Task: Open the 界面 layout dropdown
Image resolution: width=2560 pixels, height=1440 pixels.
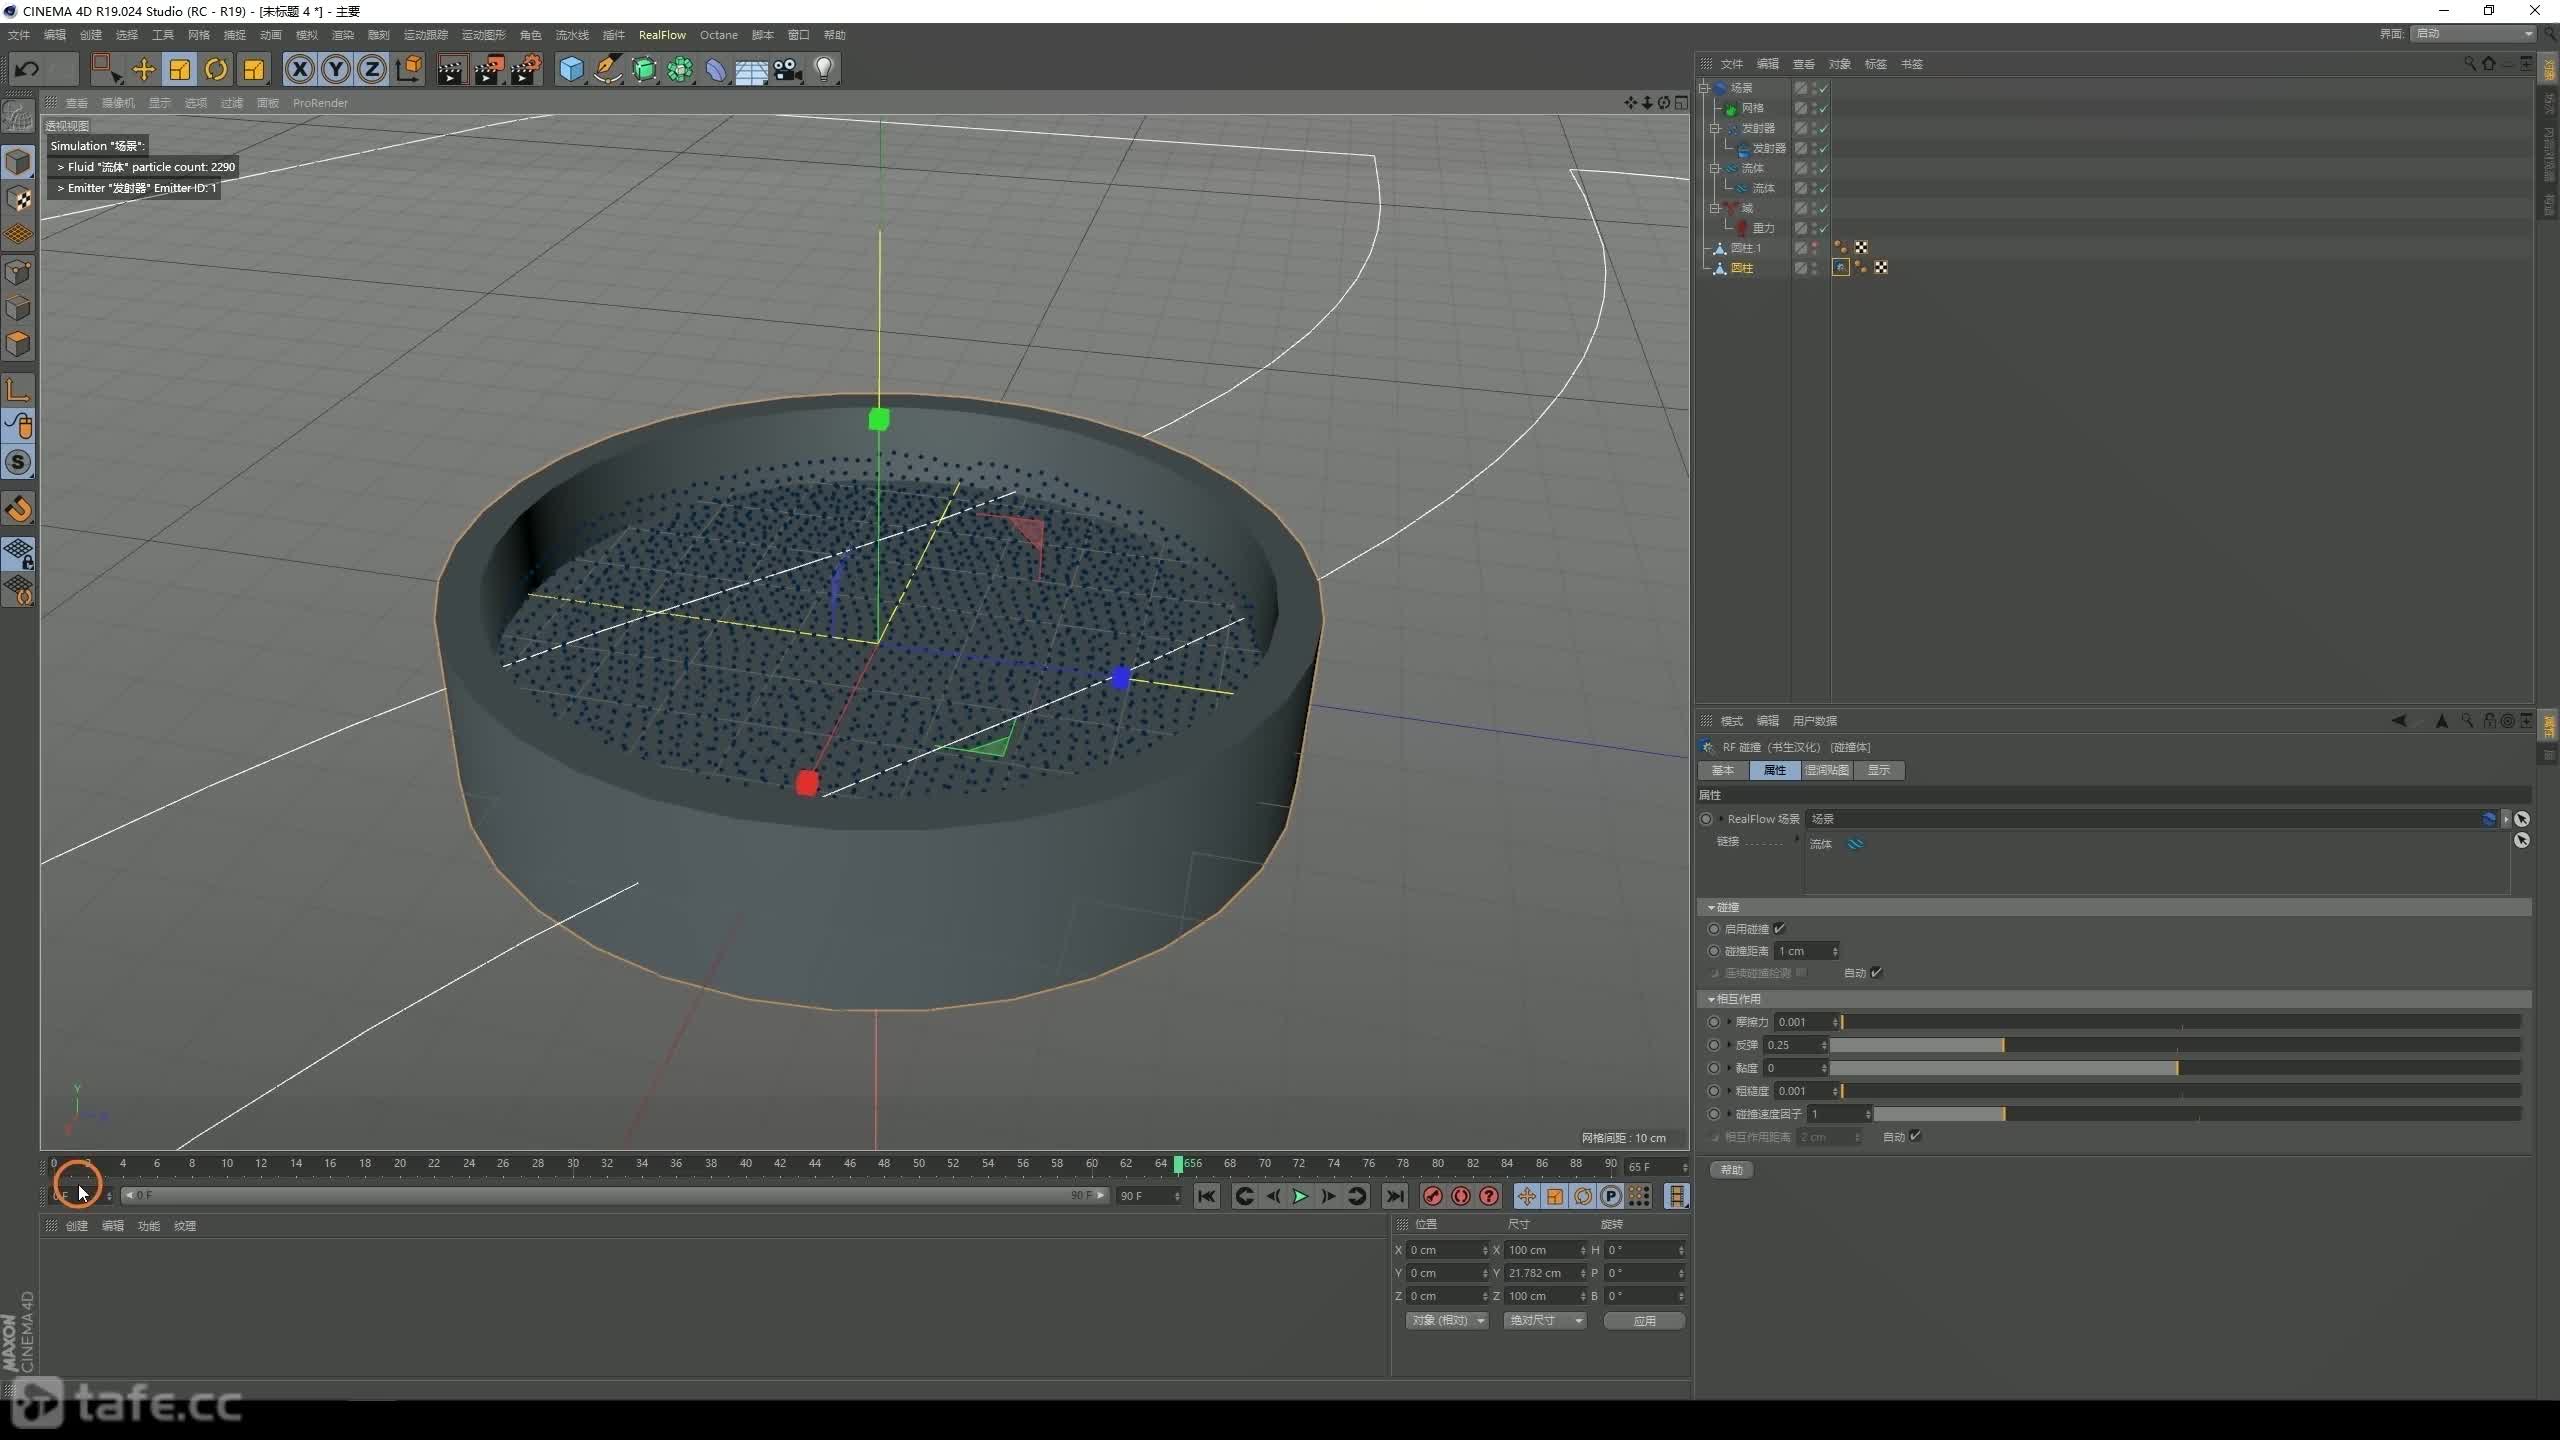Action: [x=2472, y=34]
